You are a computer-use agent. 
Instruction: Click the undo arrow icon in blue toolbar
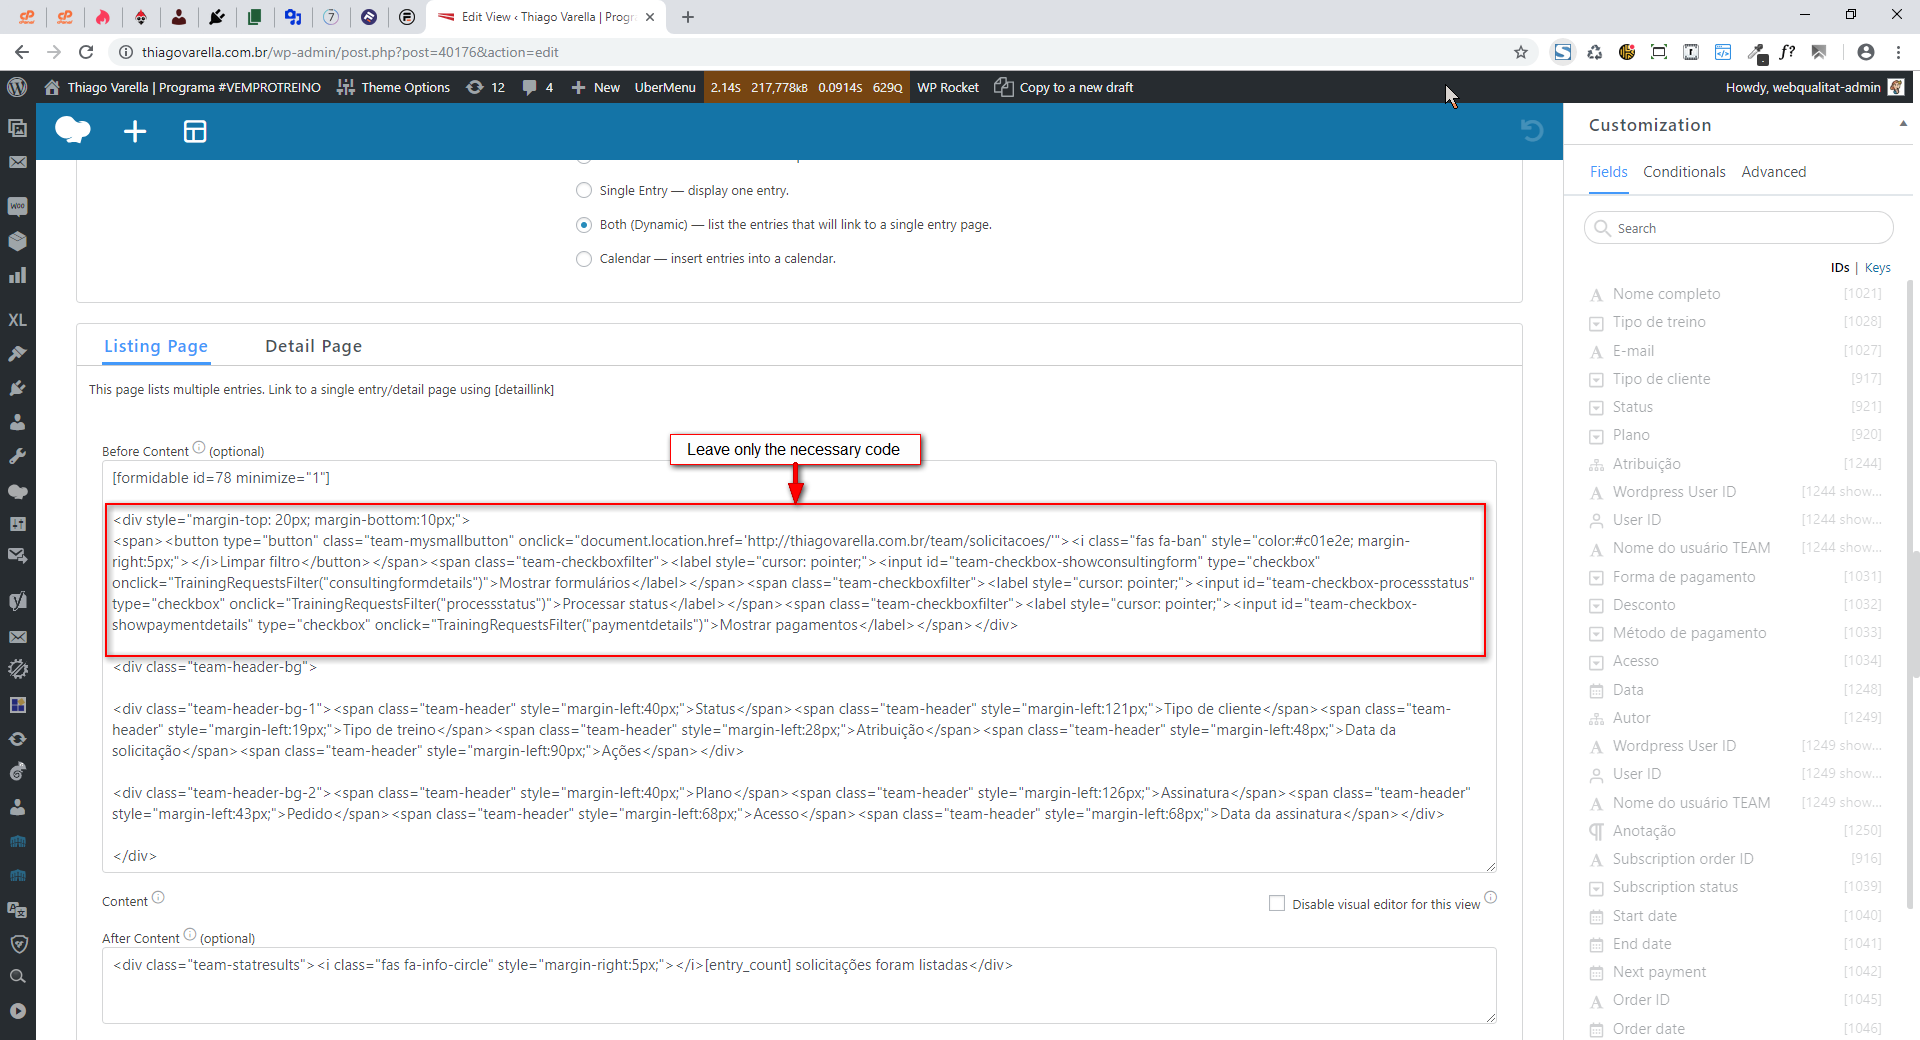[x=1531, y=130]
